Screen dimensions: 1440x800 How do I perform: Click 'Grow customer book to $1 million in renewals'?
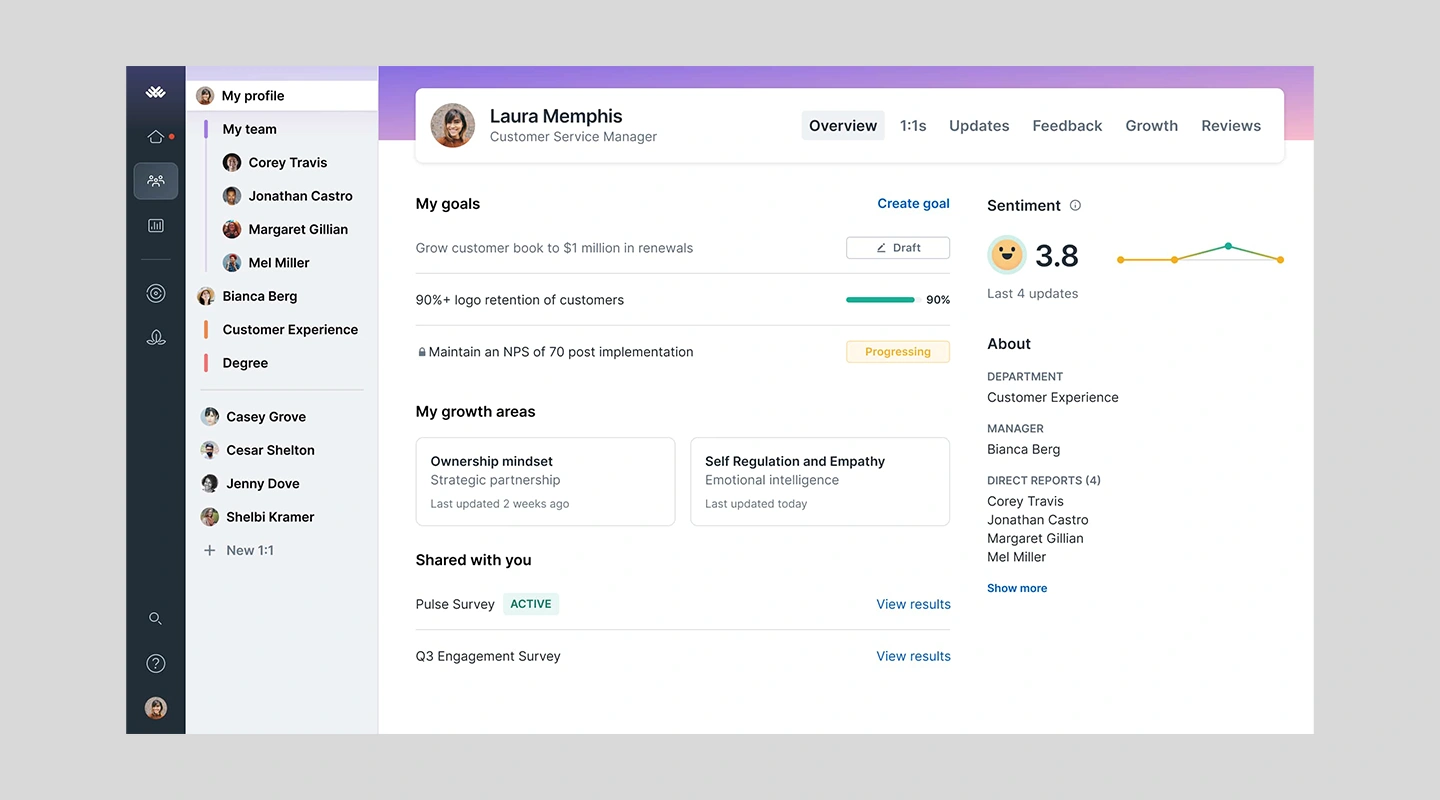554,248
